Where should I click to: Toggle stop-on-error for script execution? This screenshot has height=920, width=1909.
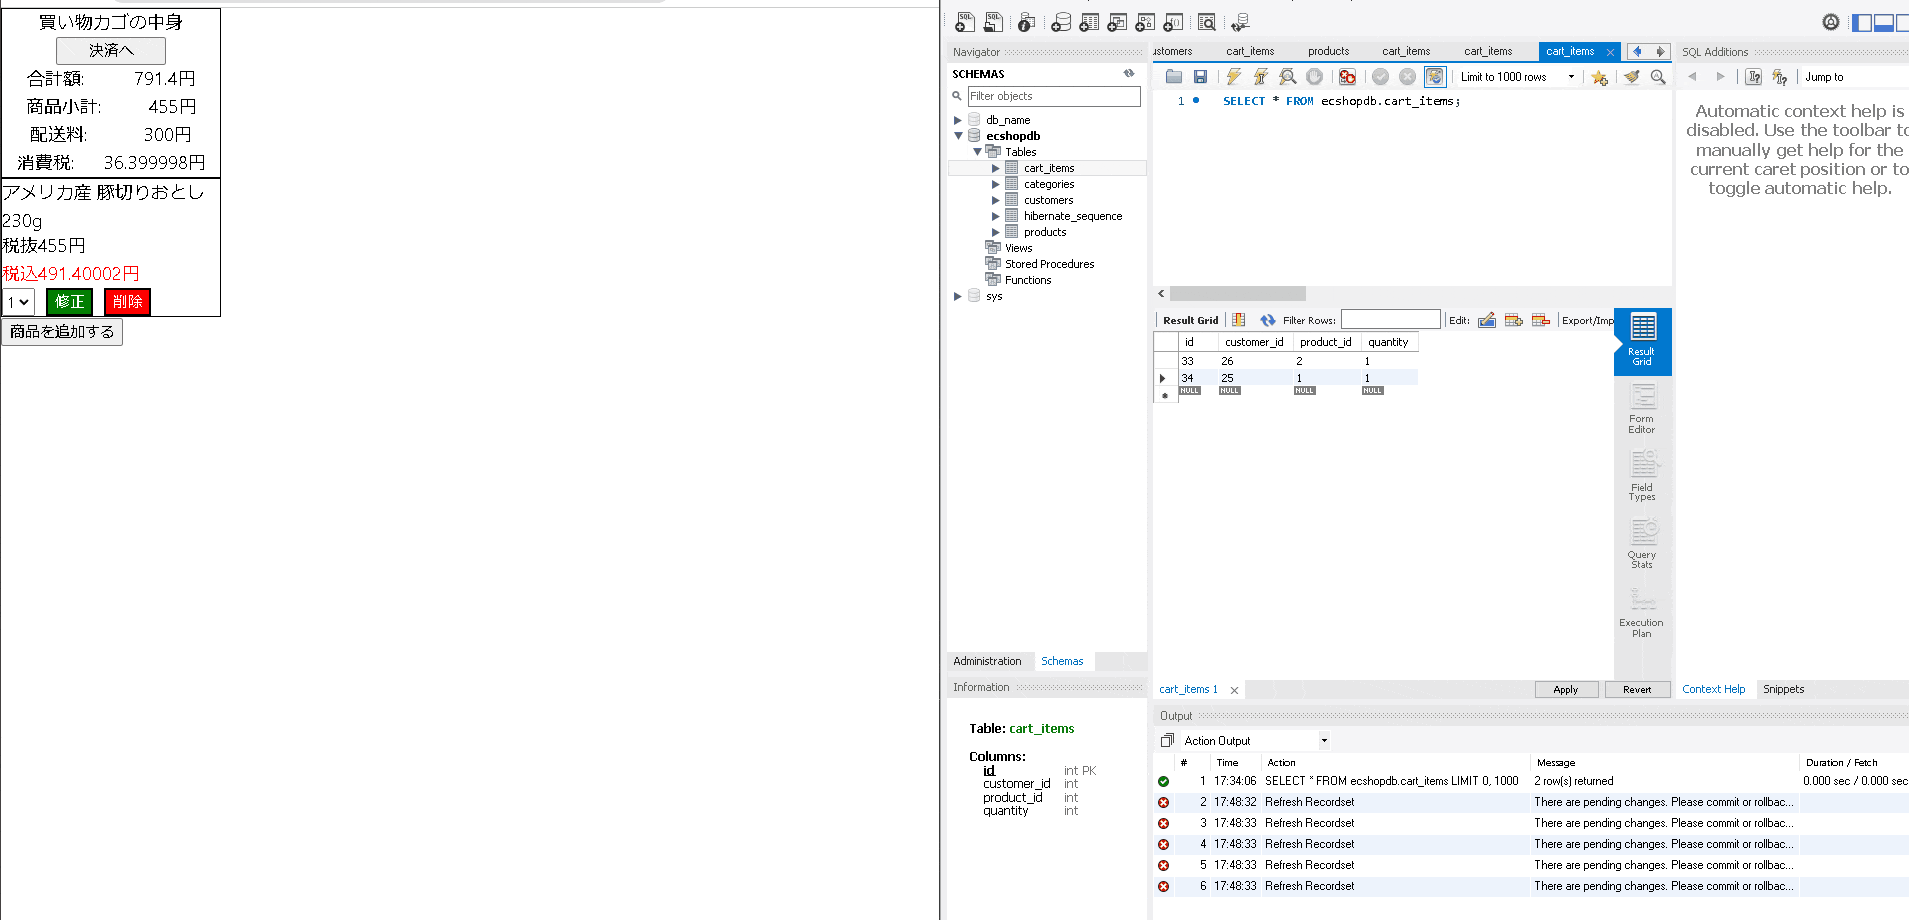1347,77
